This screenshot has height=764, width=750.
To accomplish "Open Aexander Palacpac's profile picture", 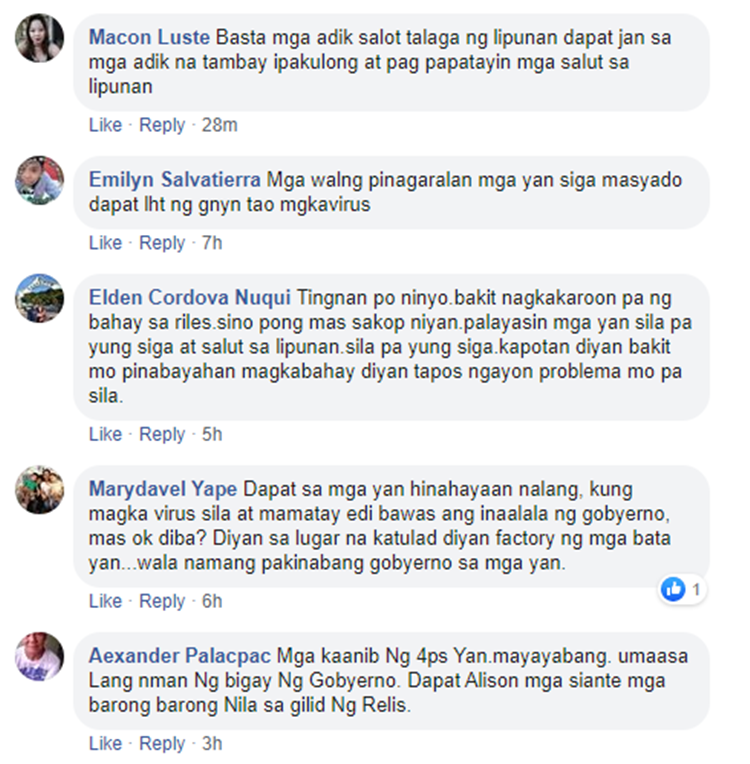I will tap(39, 656).
